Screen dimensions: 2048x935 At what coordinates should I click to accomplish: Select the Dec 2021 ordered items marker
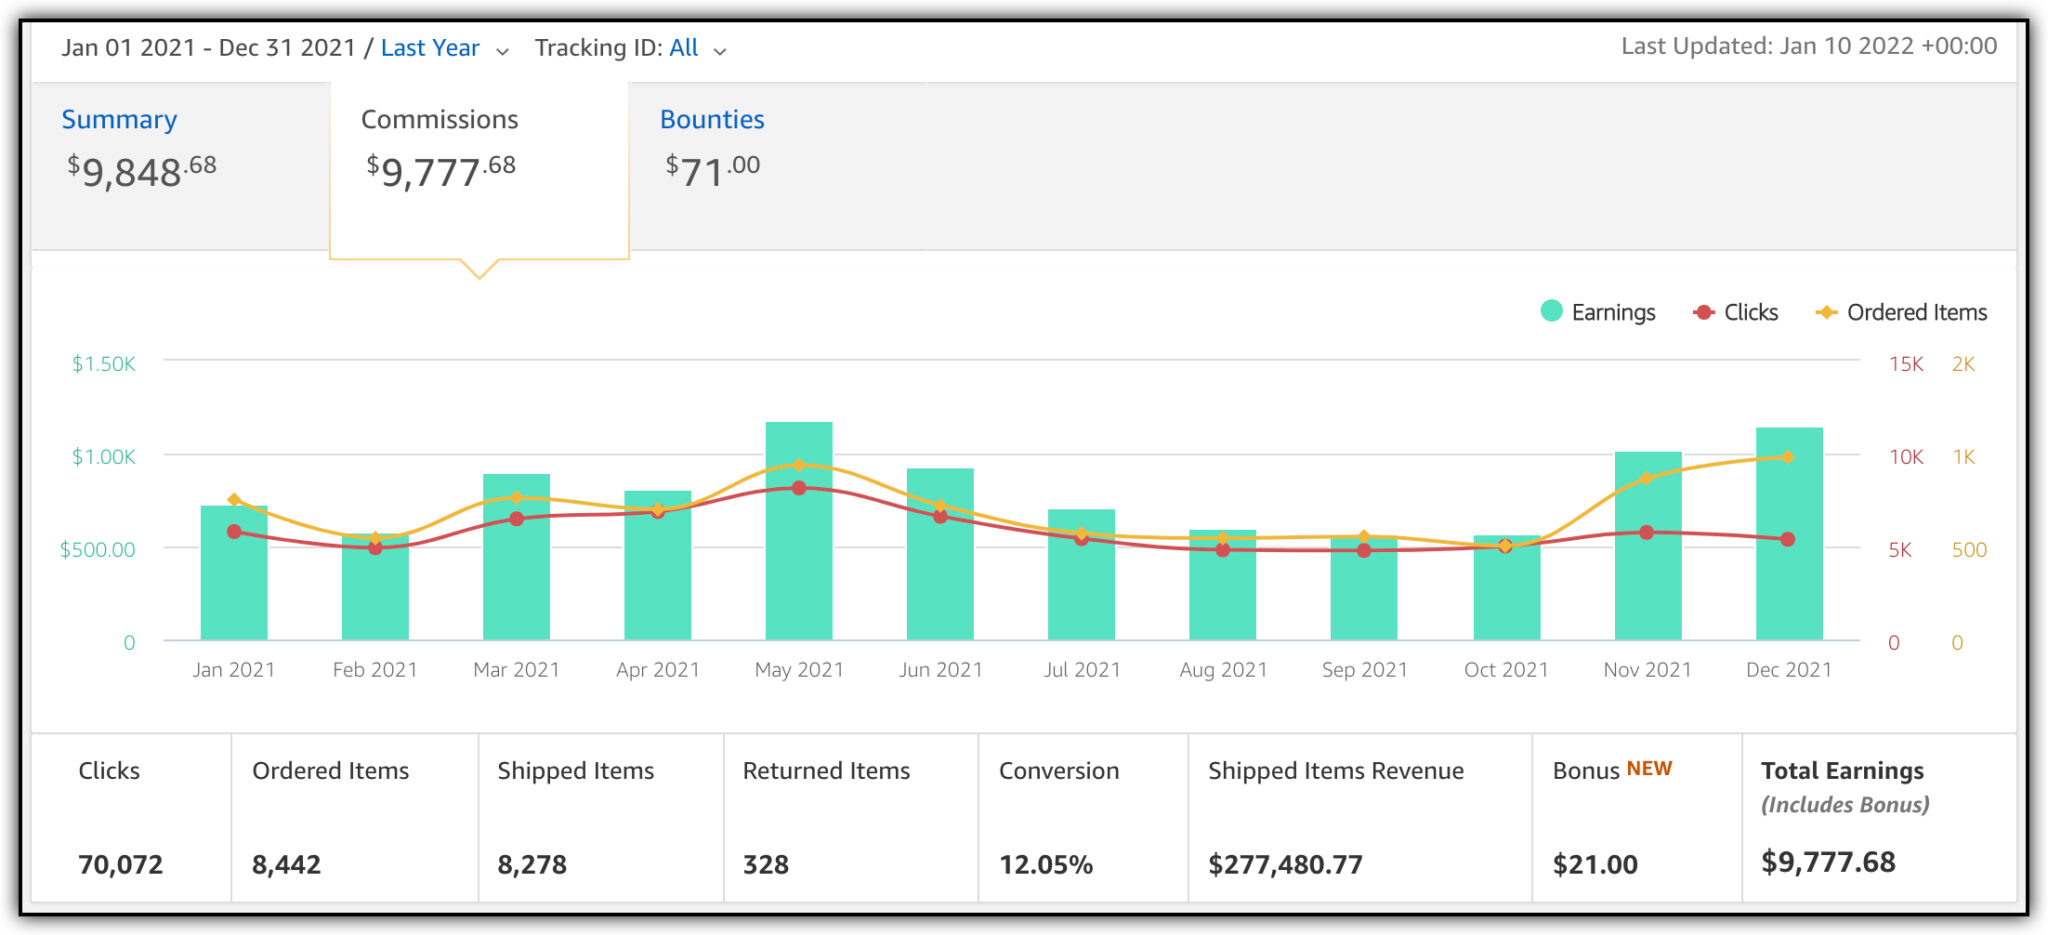coord(1788,456)
